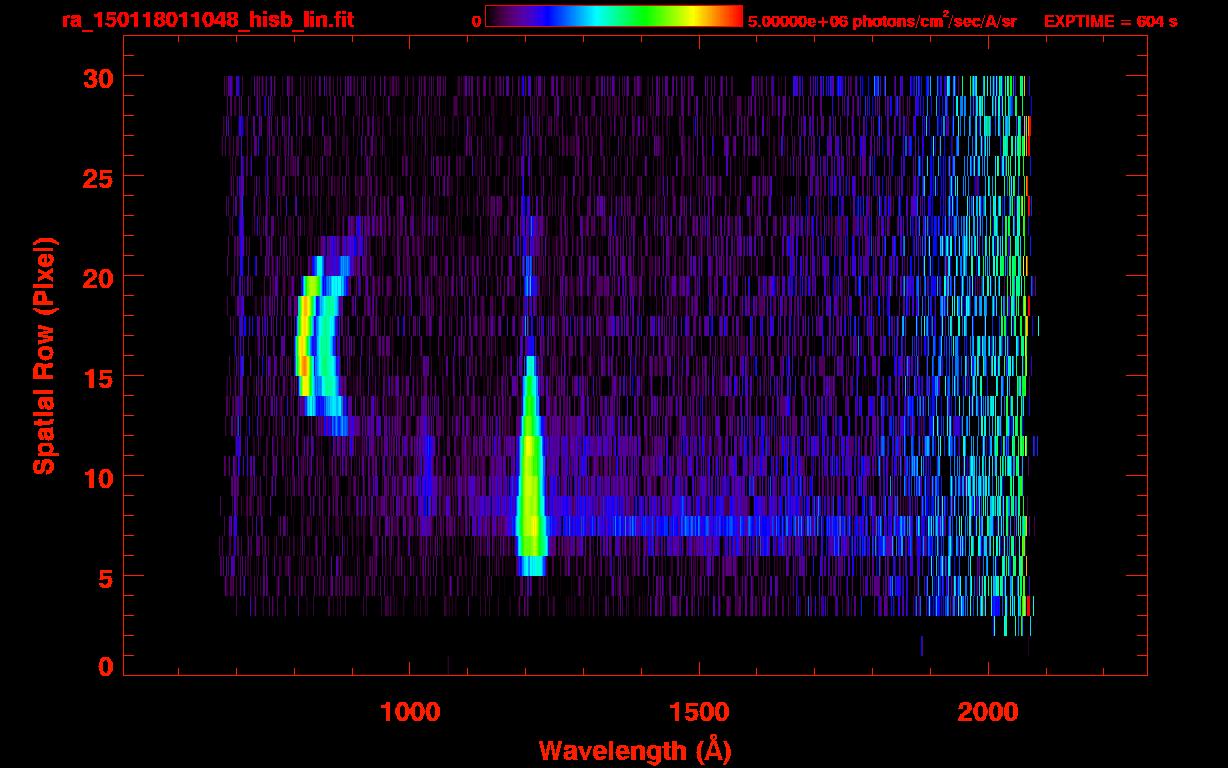
Task: Click the rainbow color scale bar
Action: (x=613, y=17)
